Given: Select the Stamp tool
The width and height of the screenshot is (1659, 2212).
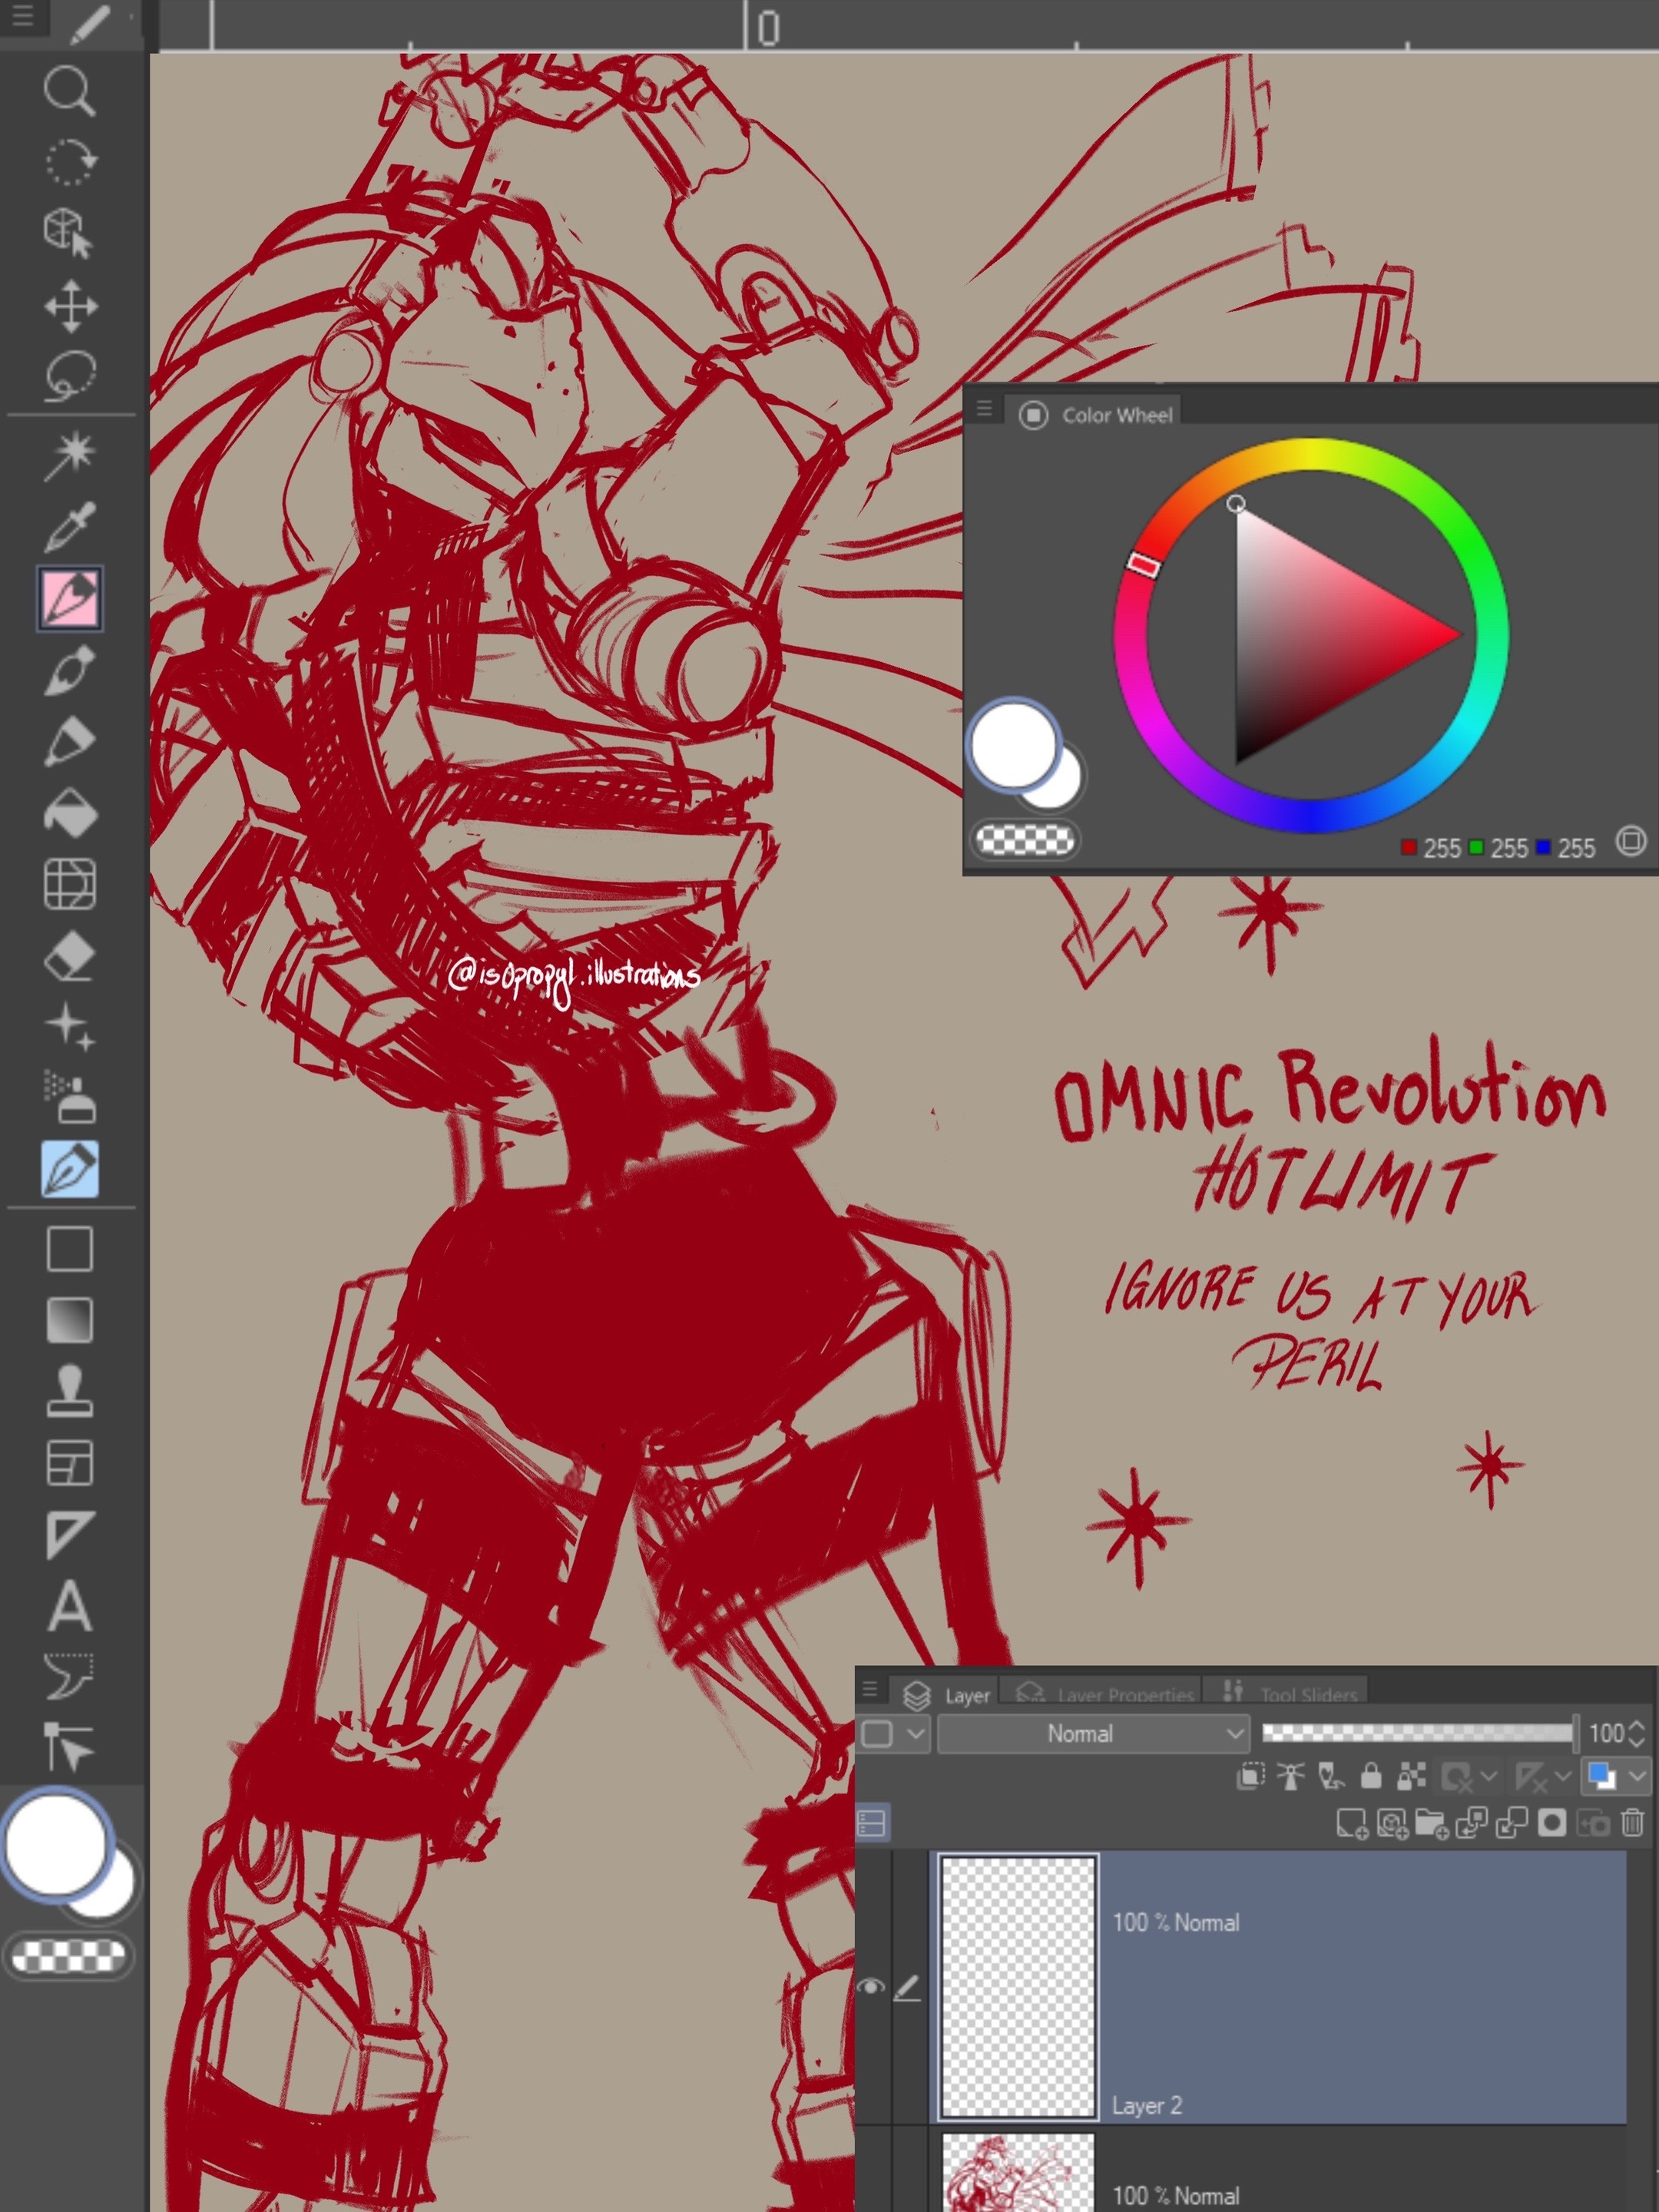Looking at the screenshot, I should click(x=70, y=1392).
